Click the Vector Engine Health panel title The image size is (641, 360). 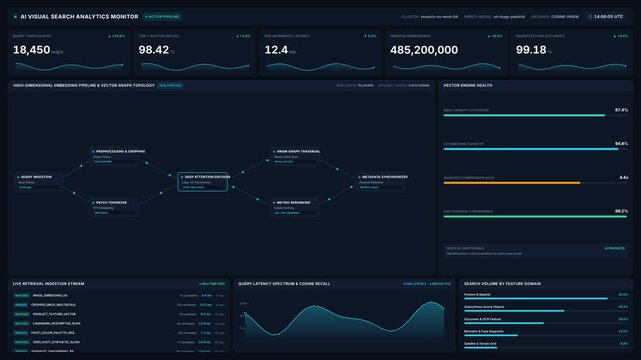(468, 85)
